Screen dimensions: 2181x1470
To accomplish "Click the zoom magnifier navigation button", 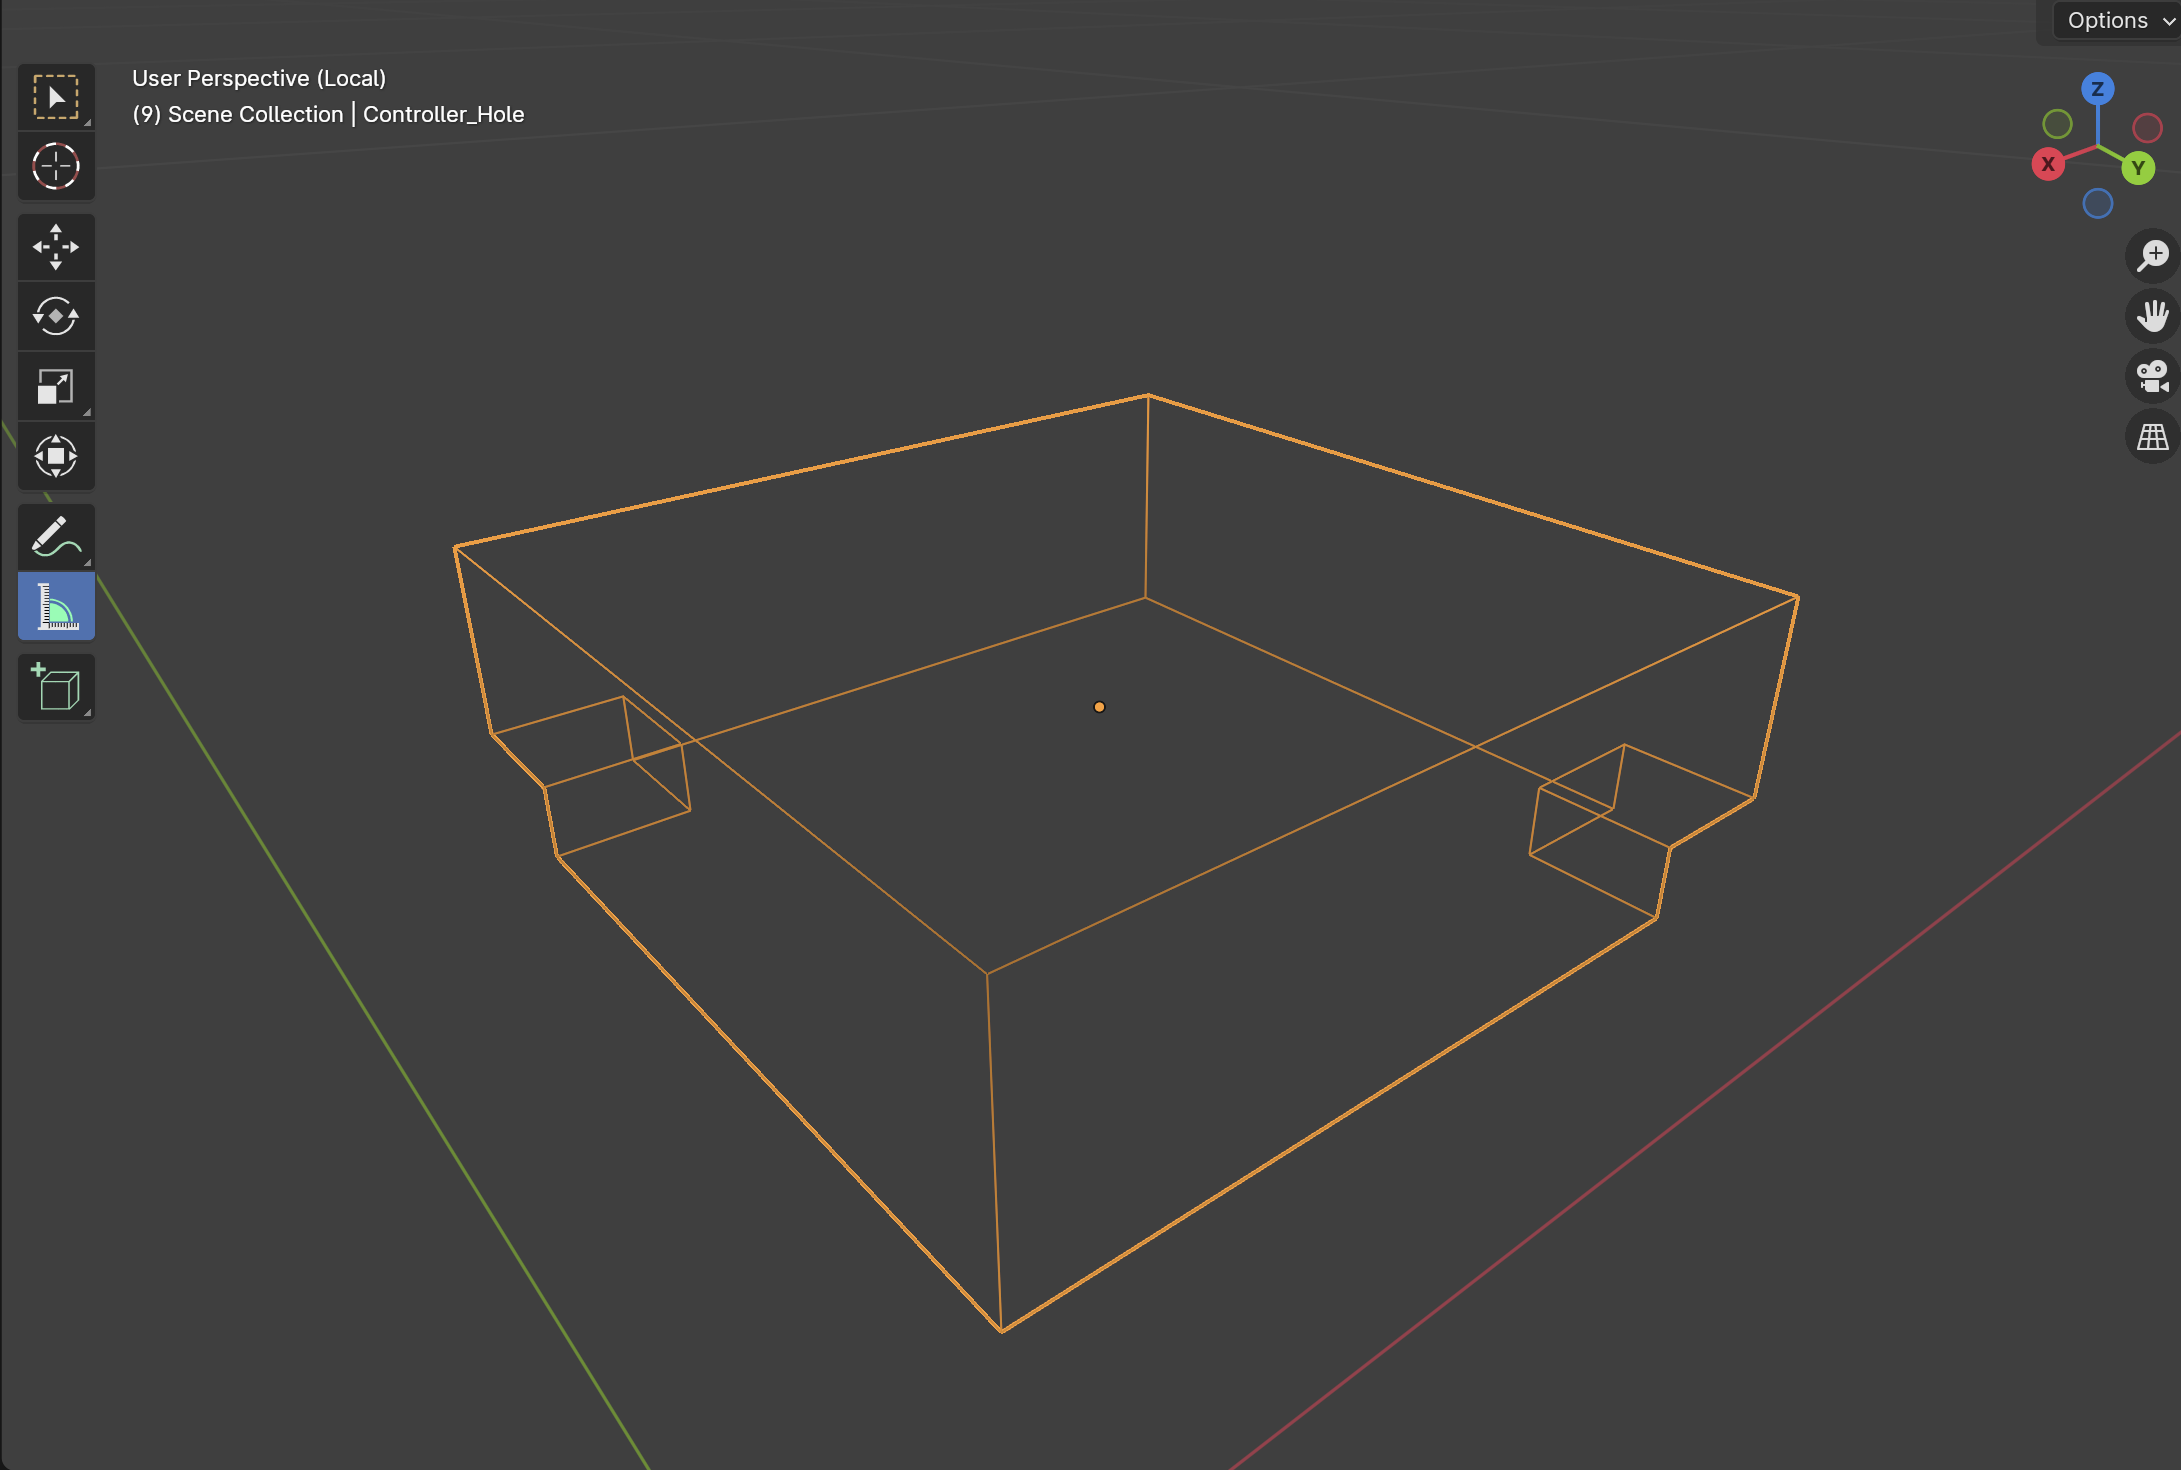I will (2152, 255).
